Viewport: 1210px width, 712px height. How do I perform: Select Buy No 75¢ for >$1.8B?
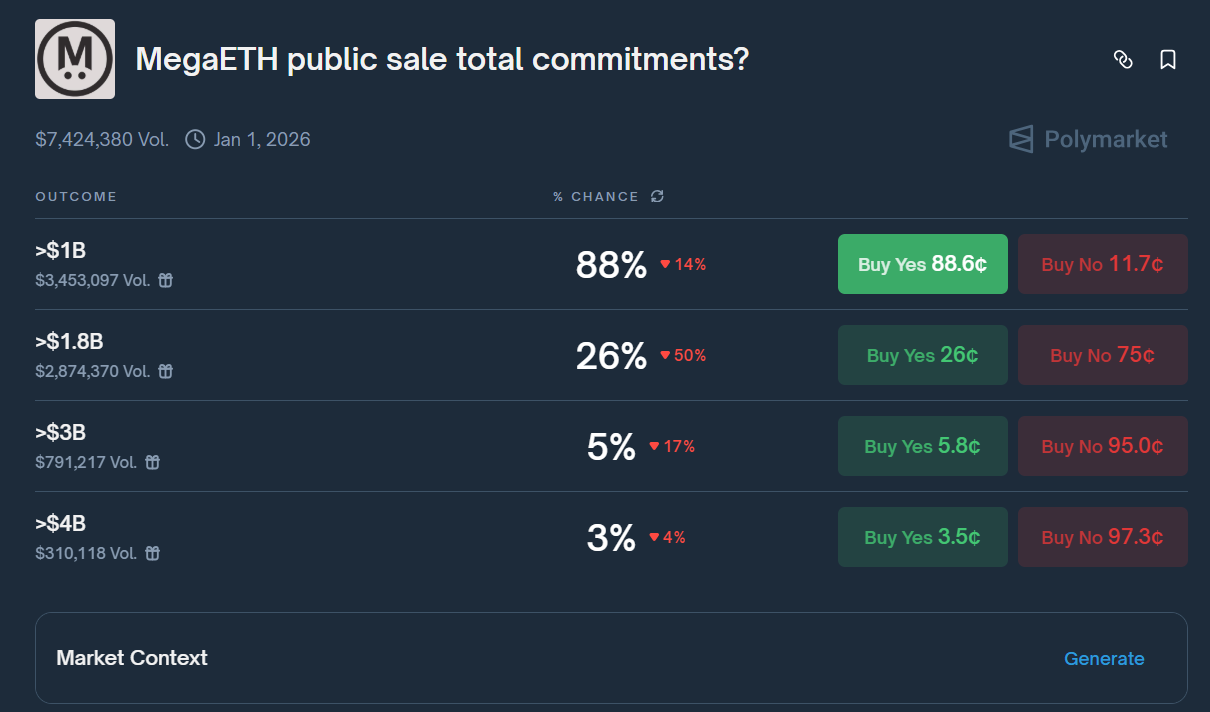coord(1102,355)
